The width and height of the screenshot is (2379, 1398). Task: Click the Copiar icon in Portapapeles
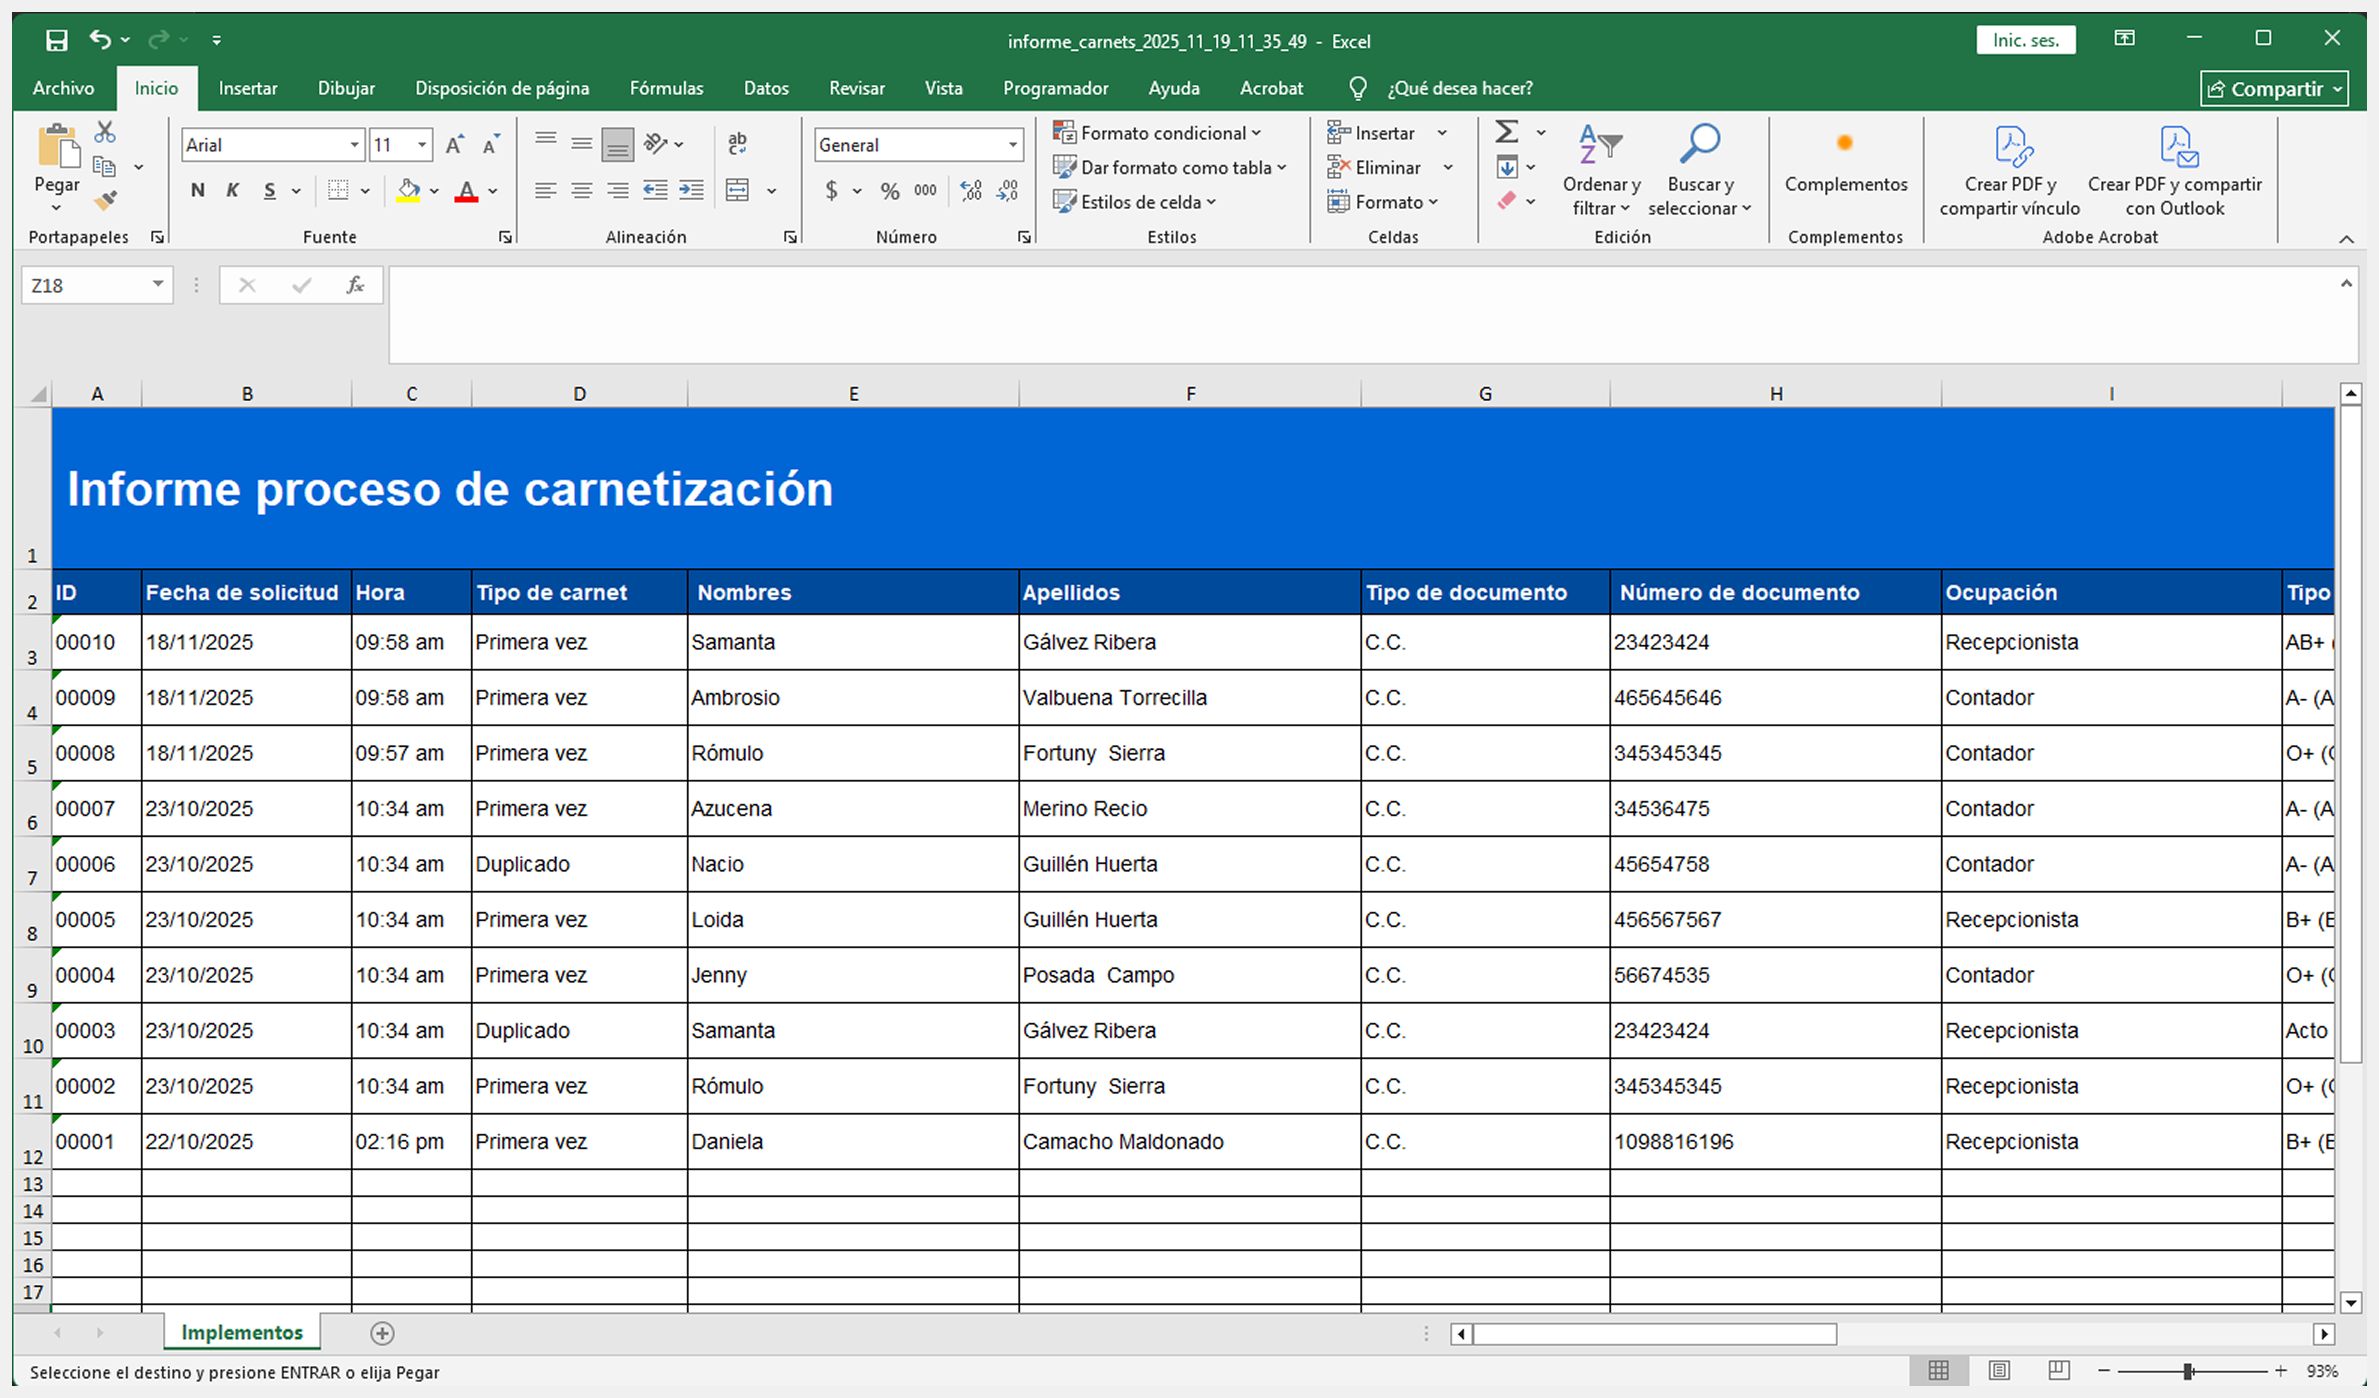103,166
